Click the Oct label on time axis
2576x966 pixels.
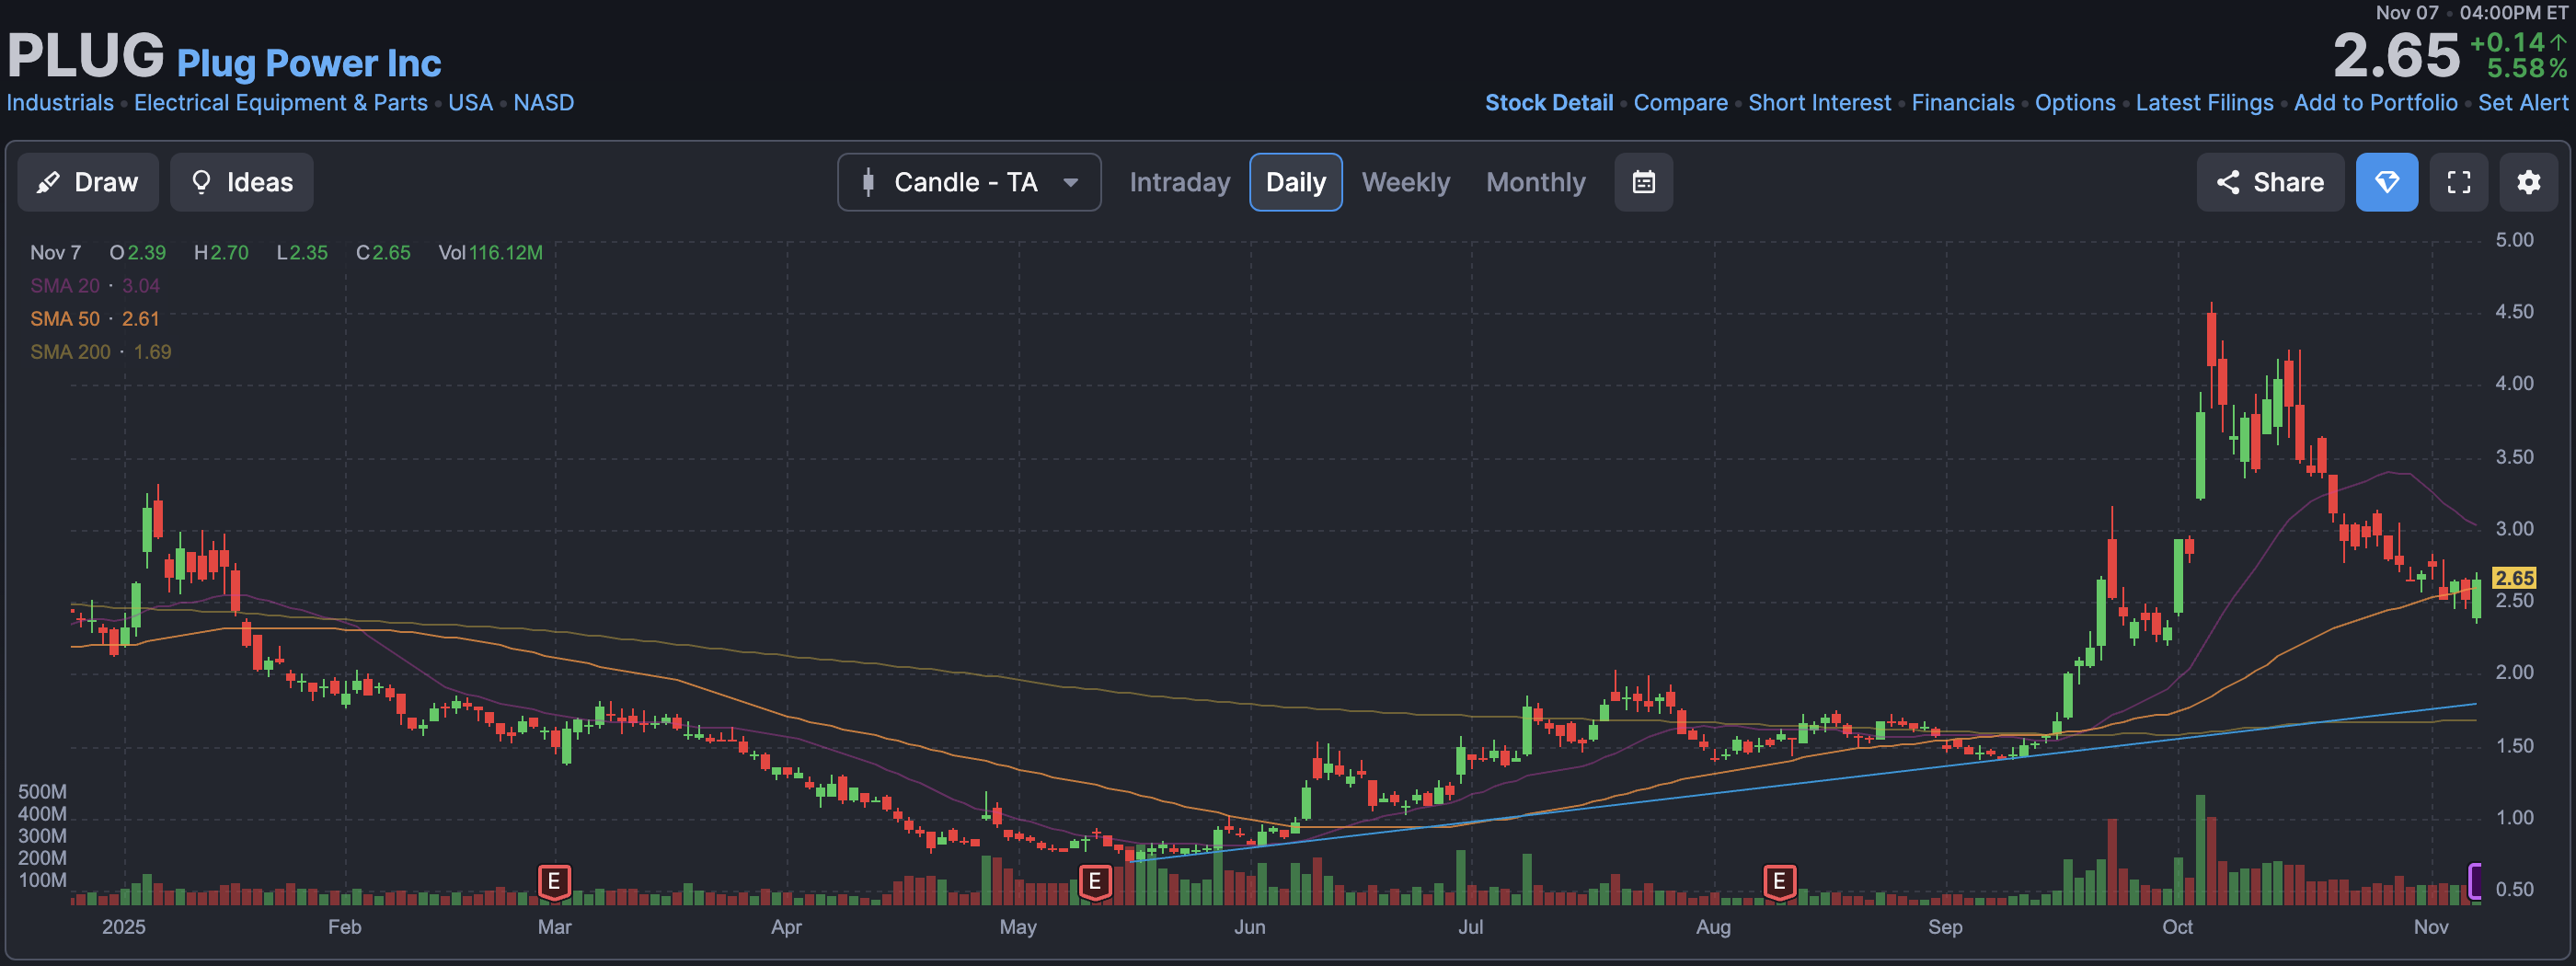pyautogui.click(x=2177, y=927)
